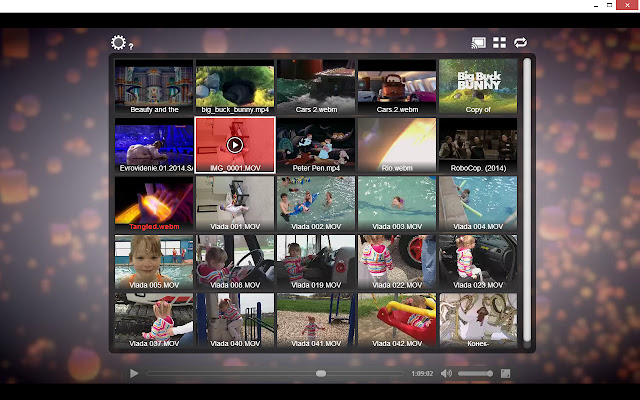Click the playback seek bar handle
The height and width of the screenshot is (400, 640).
click(321, 373)
